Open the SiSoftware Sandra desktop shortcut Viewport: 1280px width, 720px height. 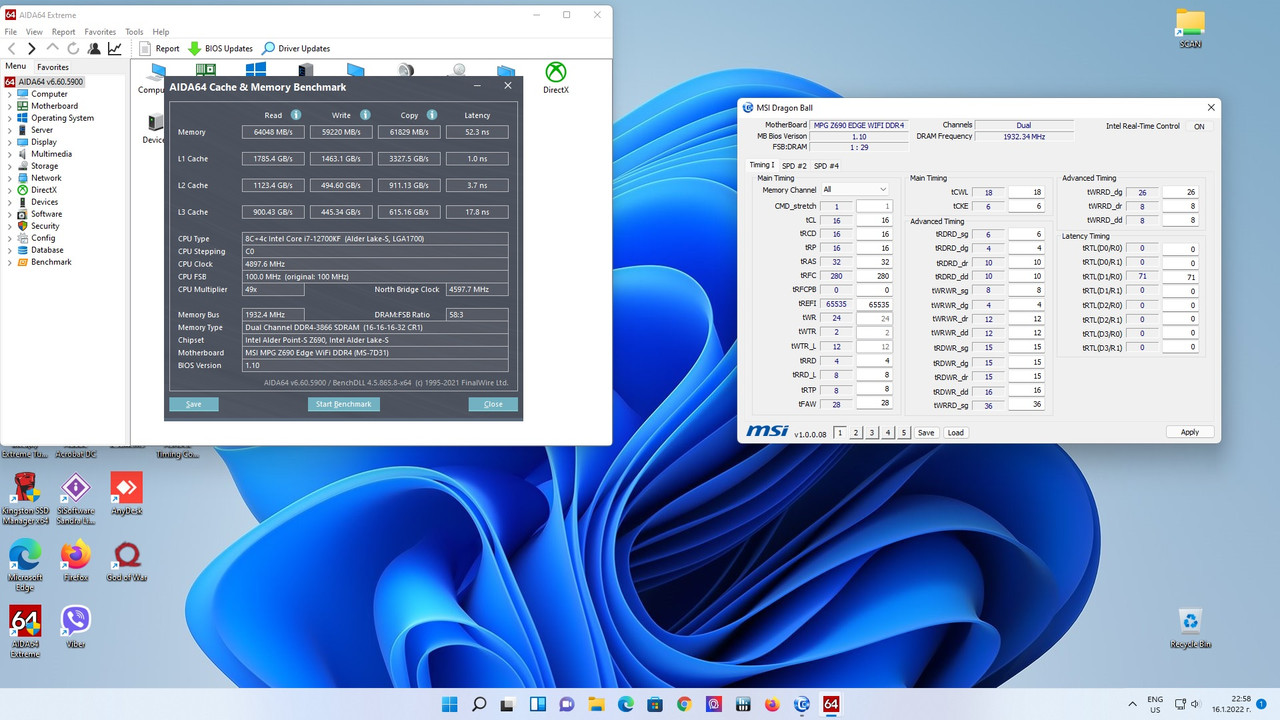(x=75, y=498)
